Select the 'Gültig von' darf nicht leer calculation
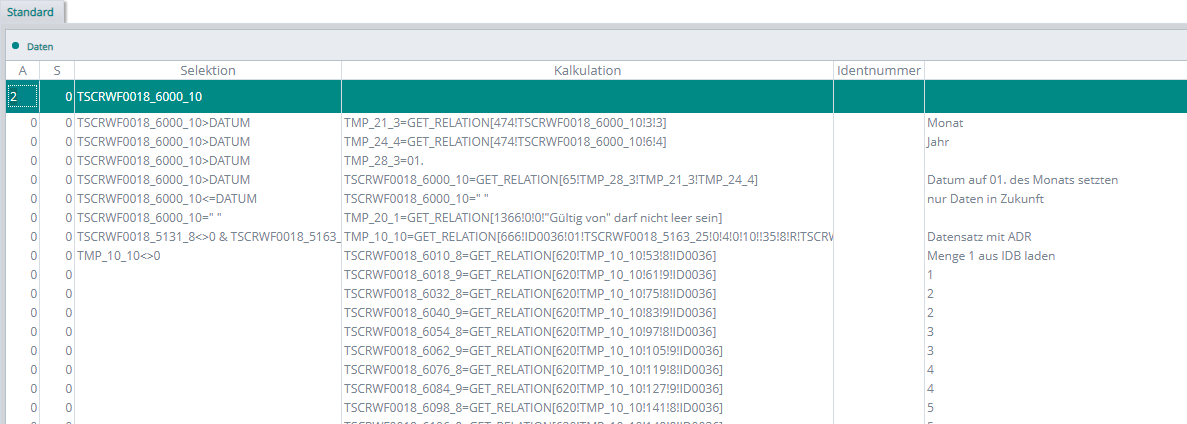Viewport: 1187px width, 424px height. [532, 218]
